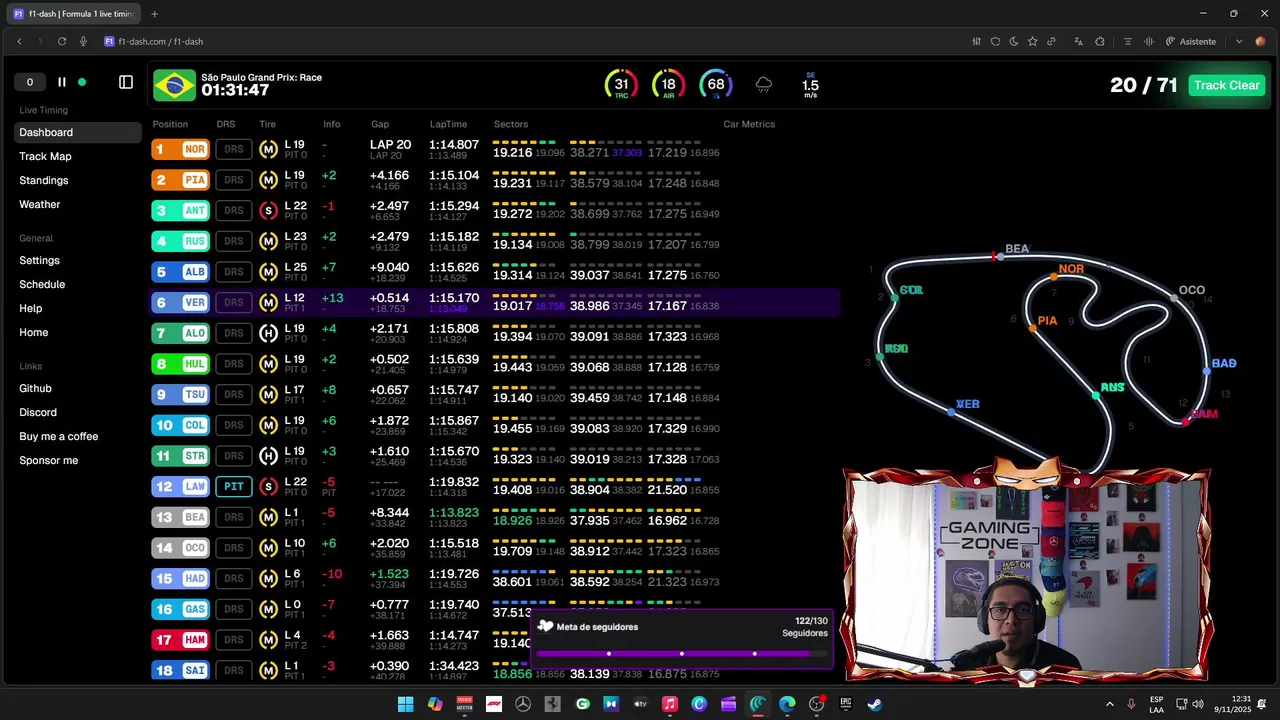Click the address bar f1-dash.com
This screenshot has height=720, width=1280.
pyautogui.click(x=160, y=41)
